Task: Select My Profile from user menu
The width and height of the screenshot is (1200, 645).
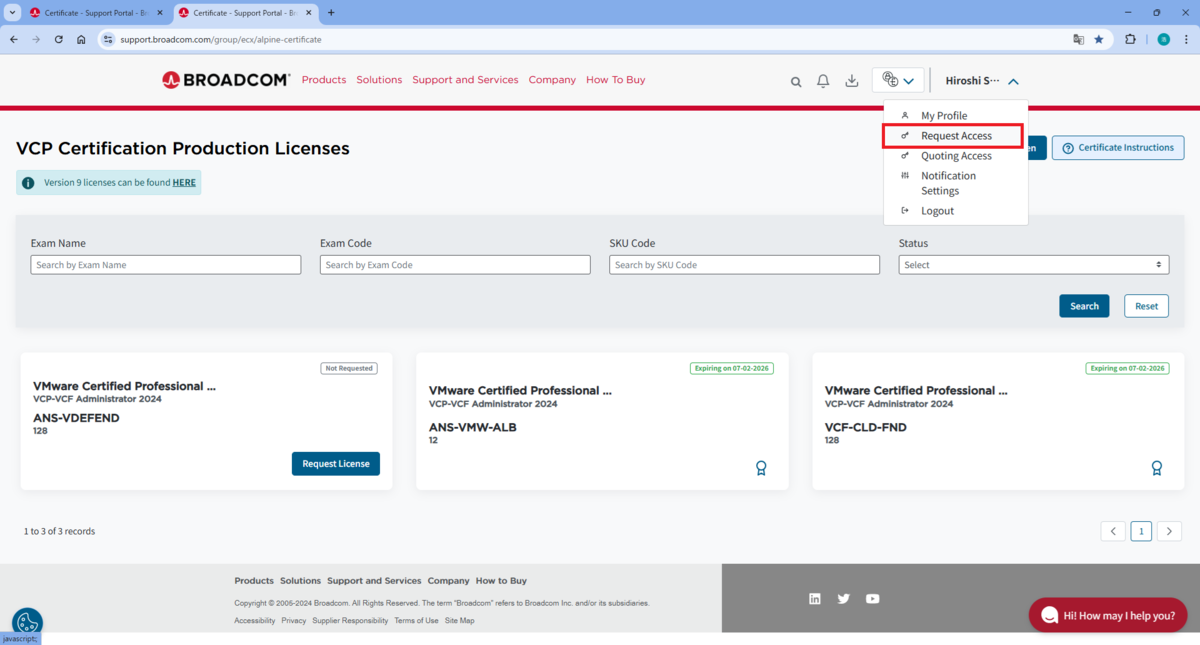Action: coord(944,116)
